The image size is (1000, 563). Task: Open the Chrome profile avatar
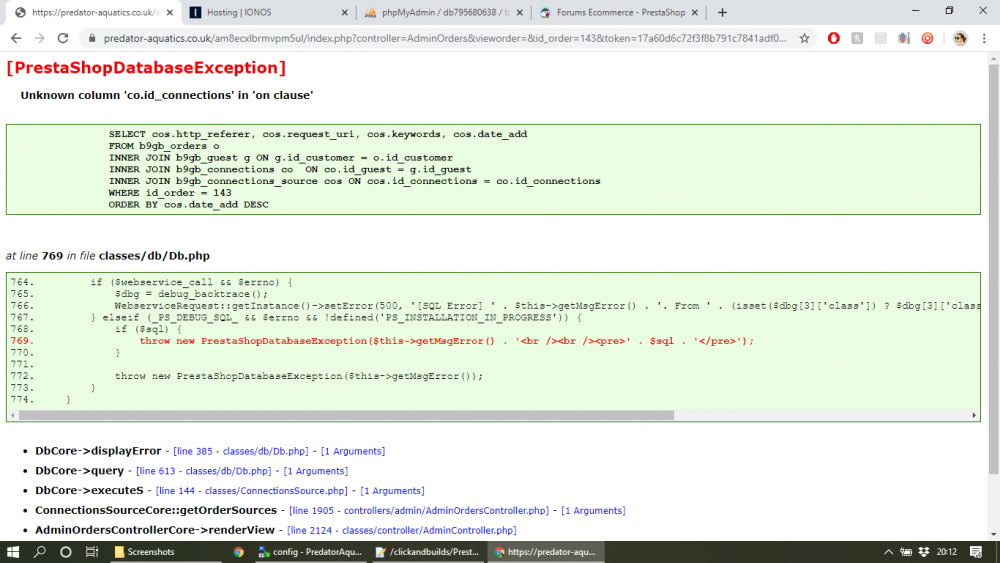(960, 38)
